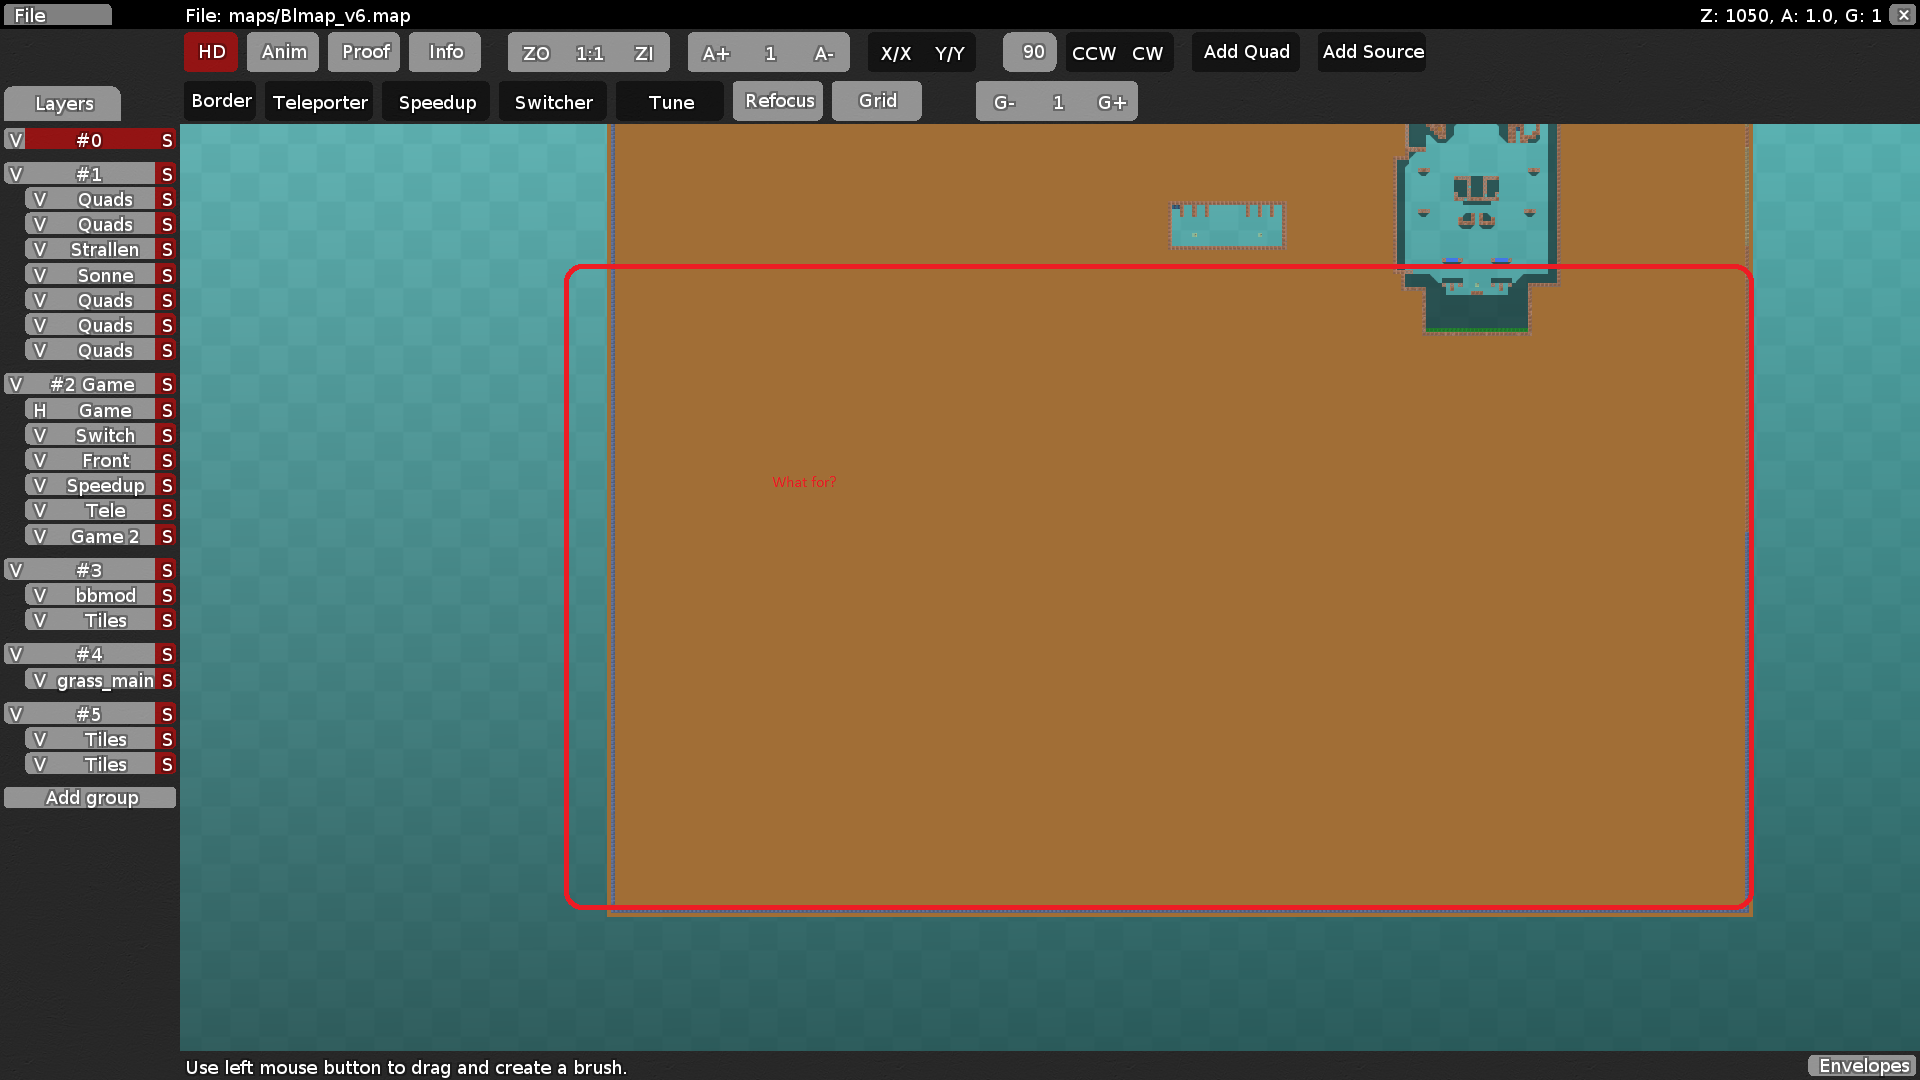Screen dimensions: 1920x1080
Task: Create a new group via Add group
Action: (91, 797)
